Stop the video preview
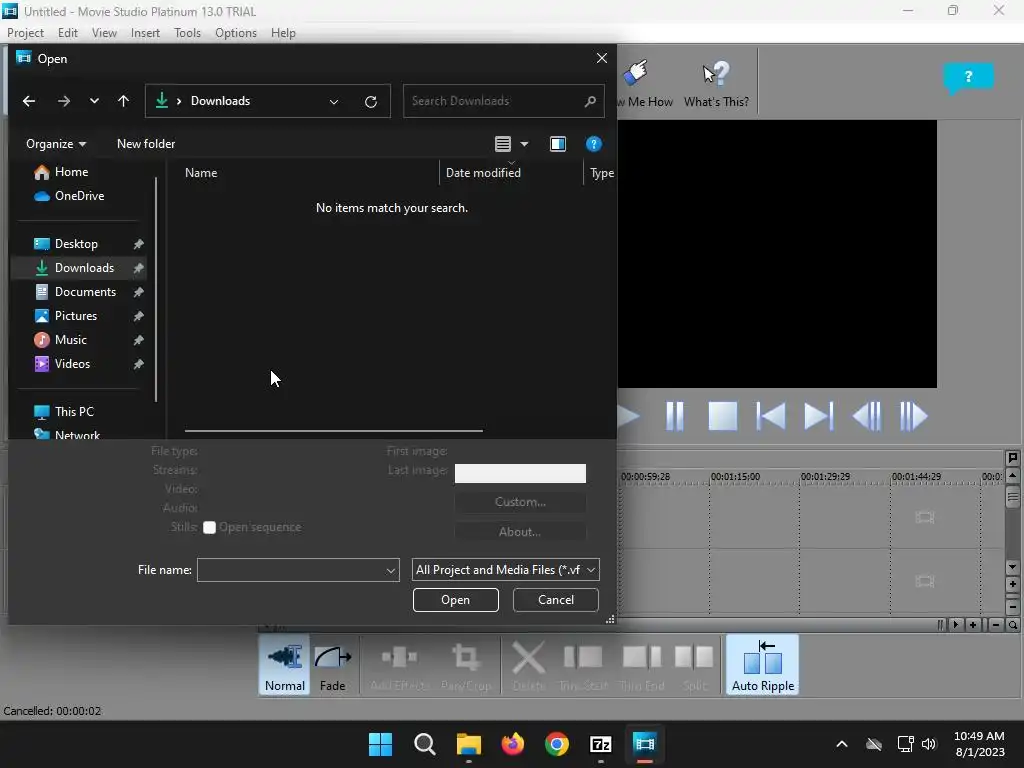Image resolution: width=1024 pixels, height=768 pixels. click(x=723, y=416)
